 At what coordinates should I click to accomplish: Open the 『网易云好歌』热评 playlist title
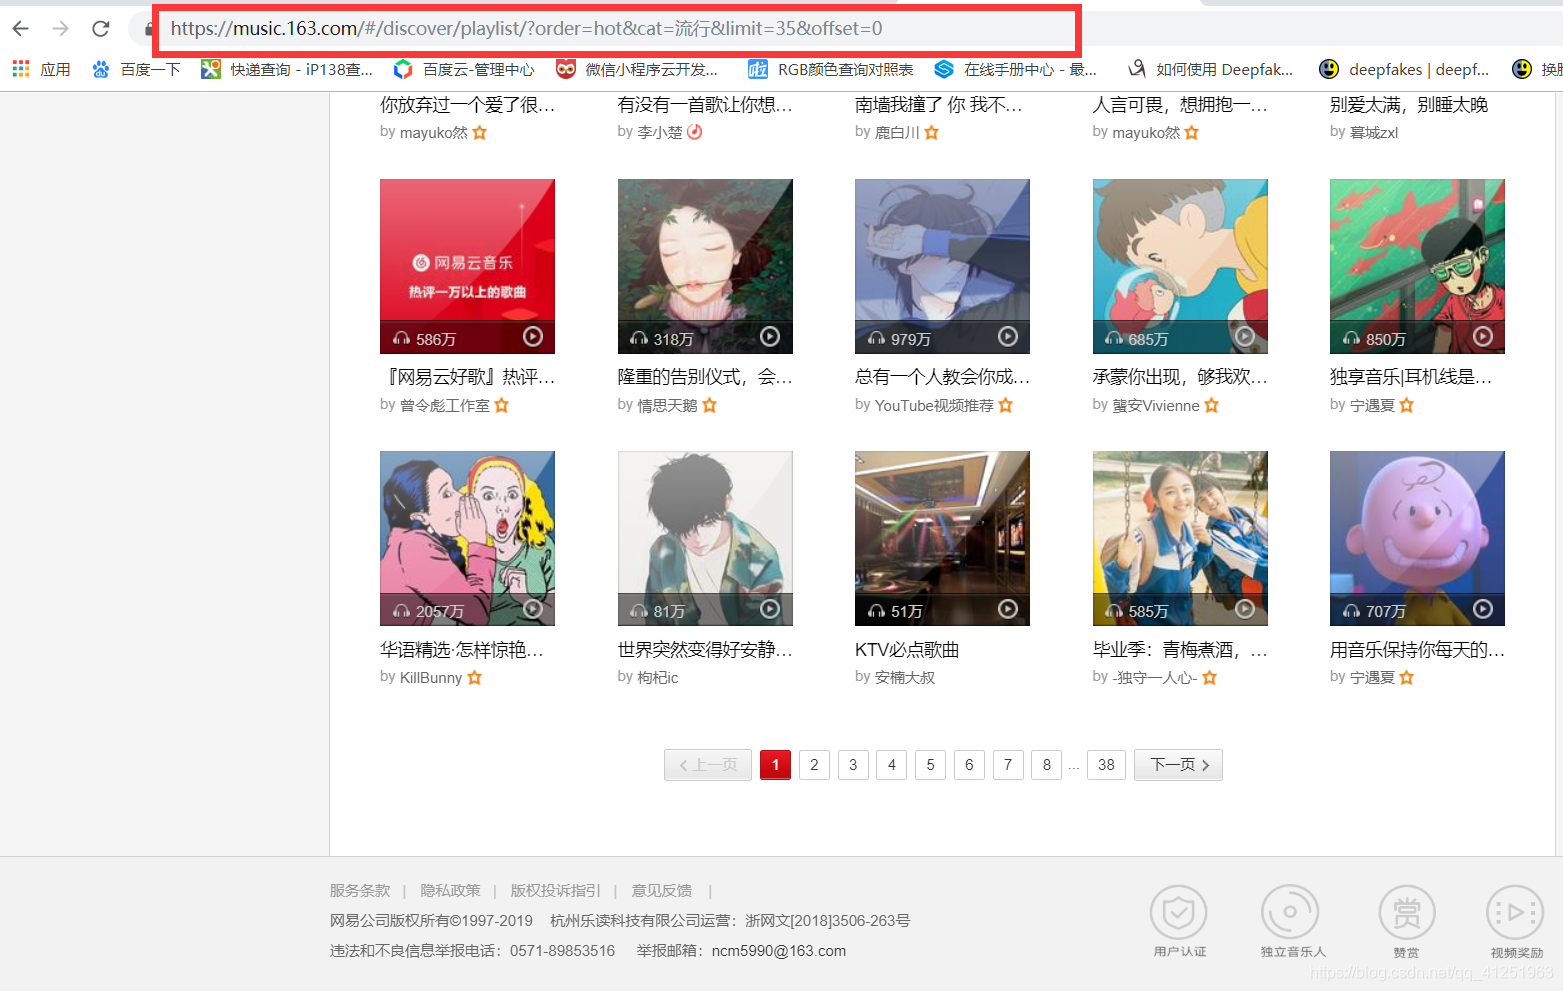click(467, 377)
